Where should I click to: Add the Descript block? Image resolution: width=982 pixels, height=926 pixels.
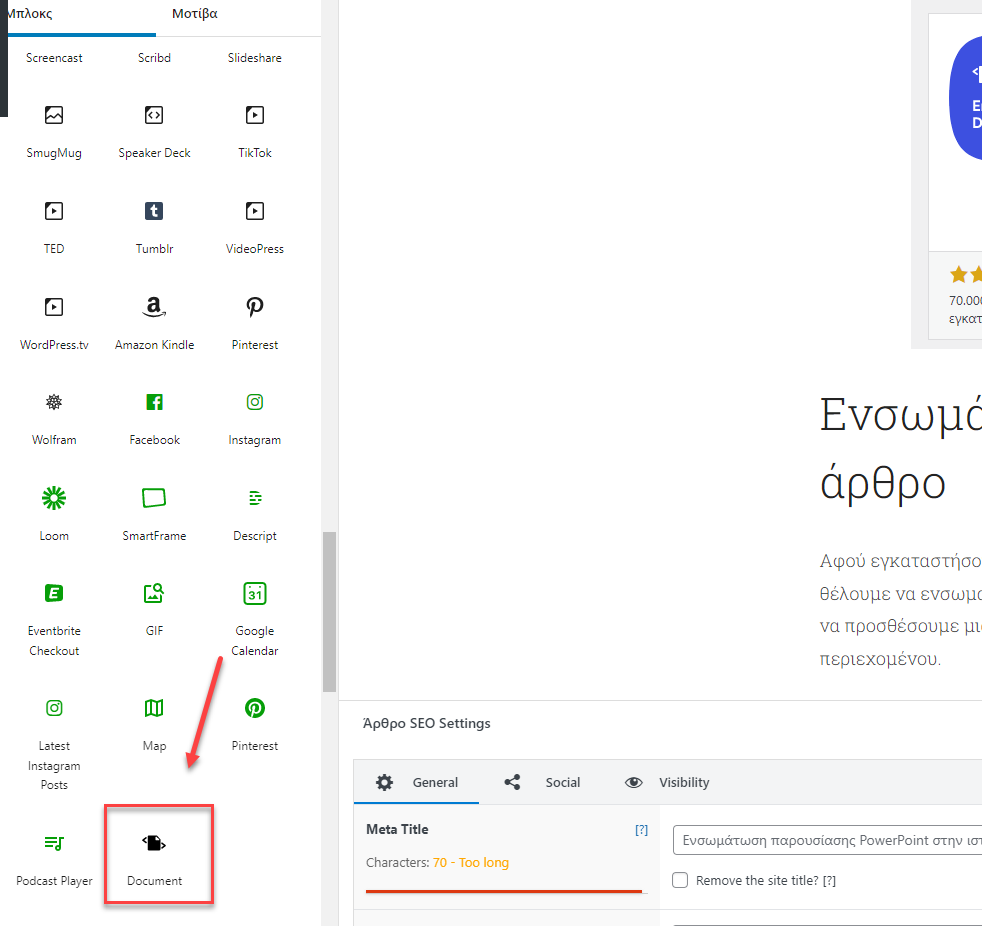pos(254,515)
